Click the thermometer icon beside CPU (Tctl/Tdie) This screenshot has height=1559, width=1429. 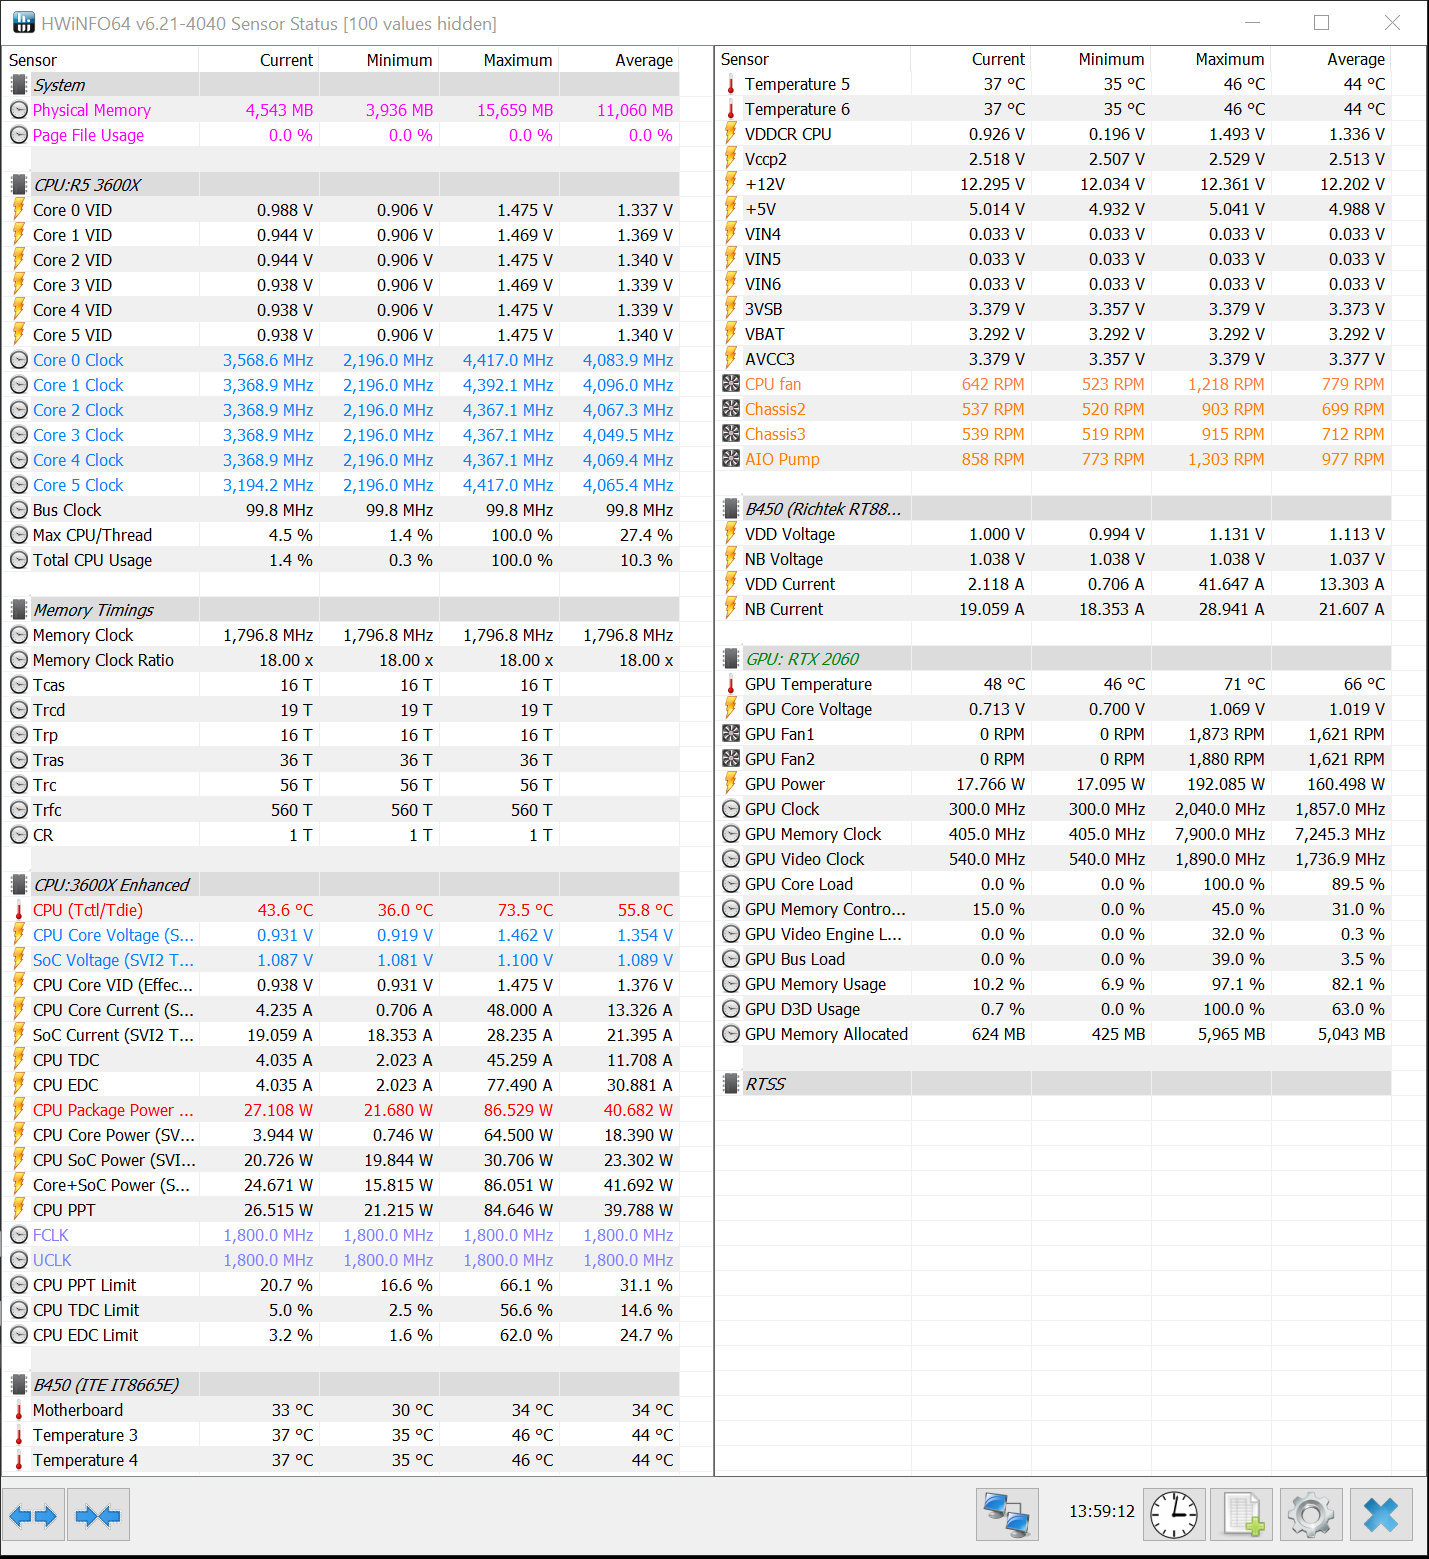click(19, 910)
